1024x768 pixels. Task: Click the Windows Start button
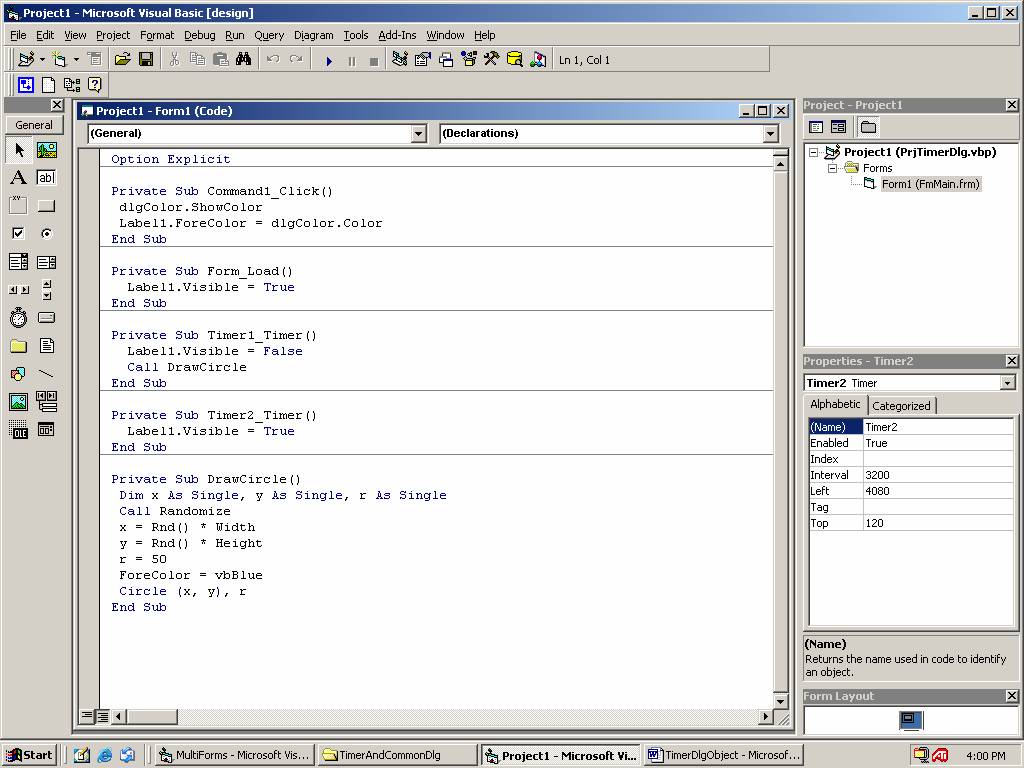(29, 755)
